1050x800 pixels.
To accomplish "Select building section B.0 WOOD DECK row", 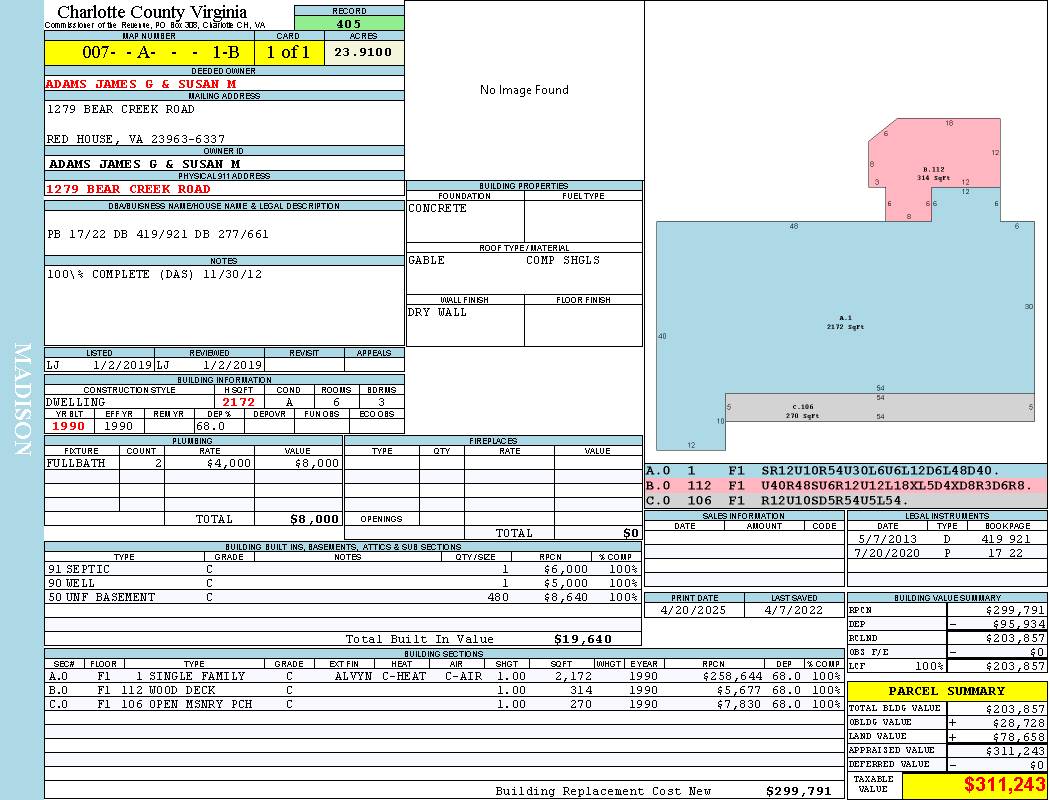I will pos(444,690).
